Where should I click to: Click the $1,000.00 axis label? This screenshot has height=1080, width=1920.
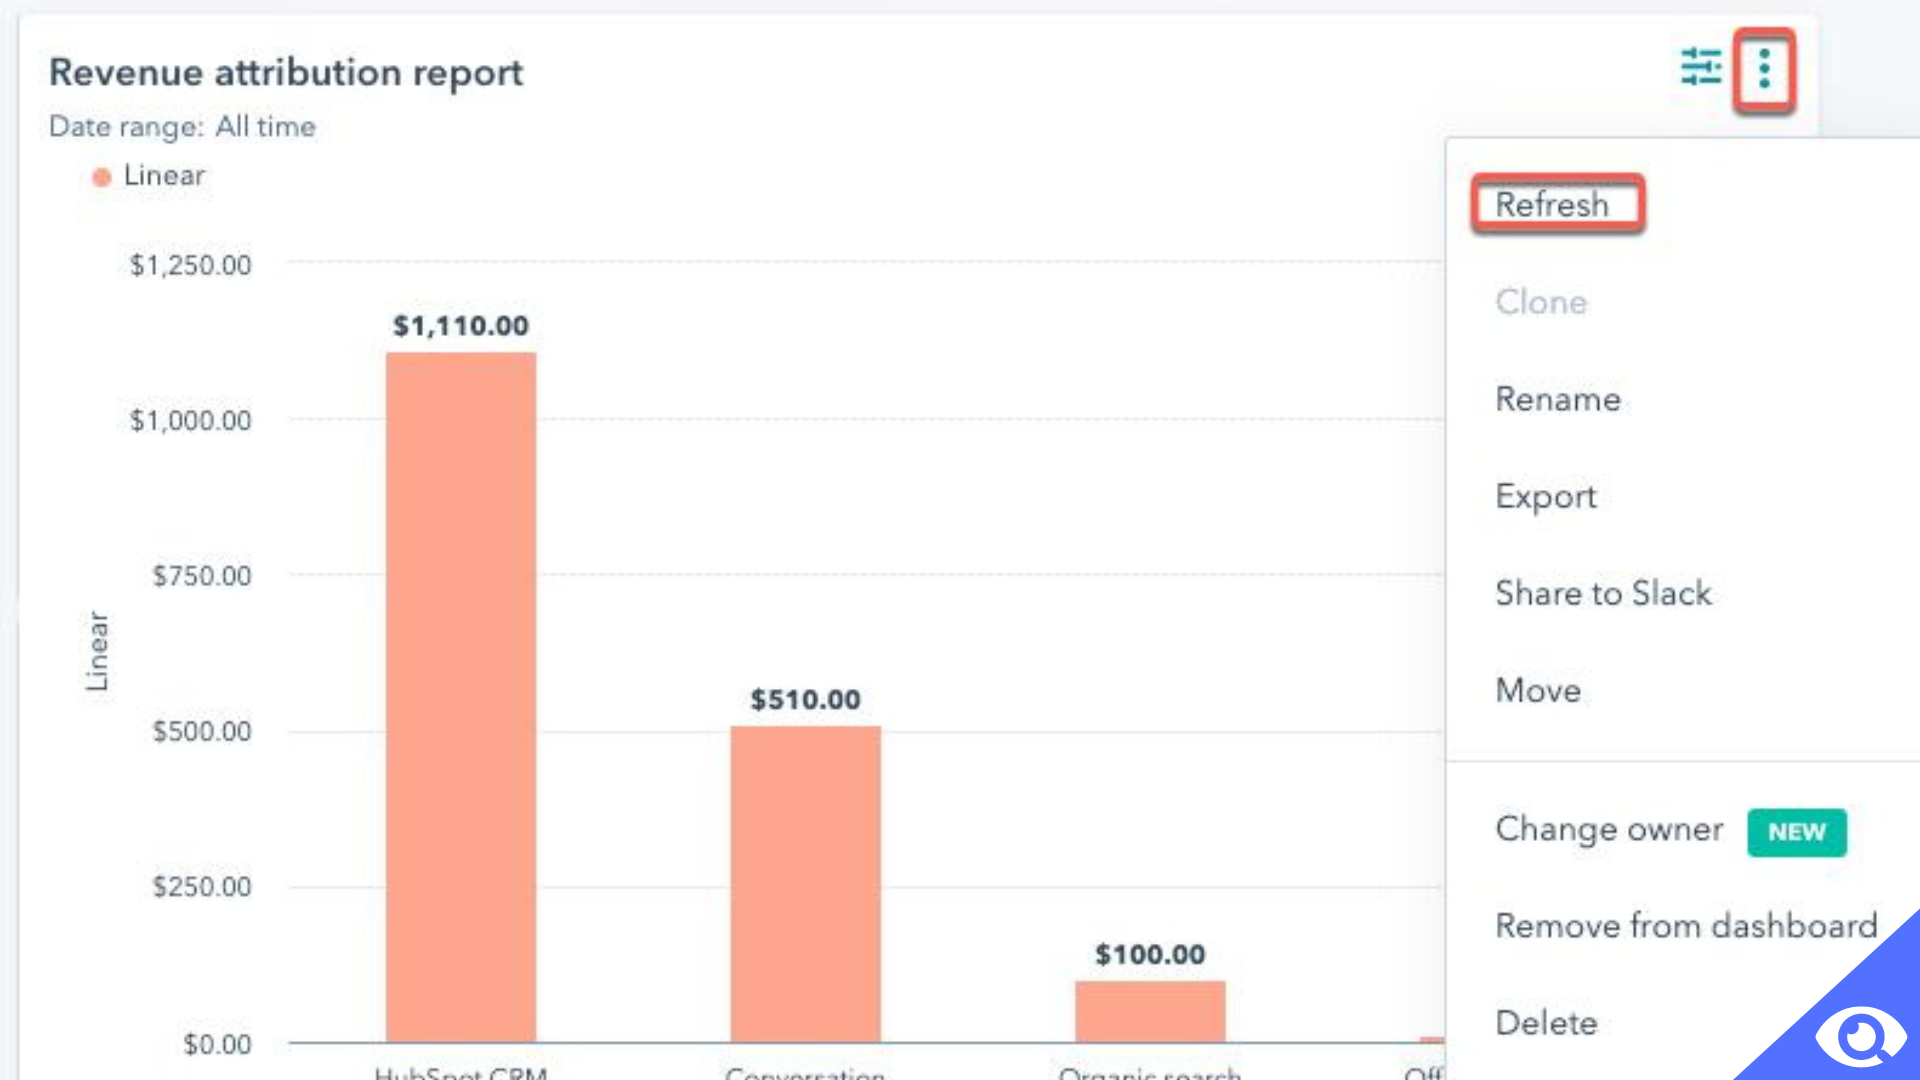pos(191,421)
